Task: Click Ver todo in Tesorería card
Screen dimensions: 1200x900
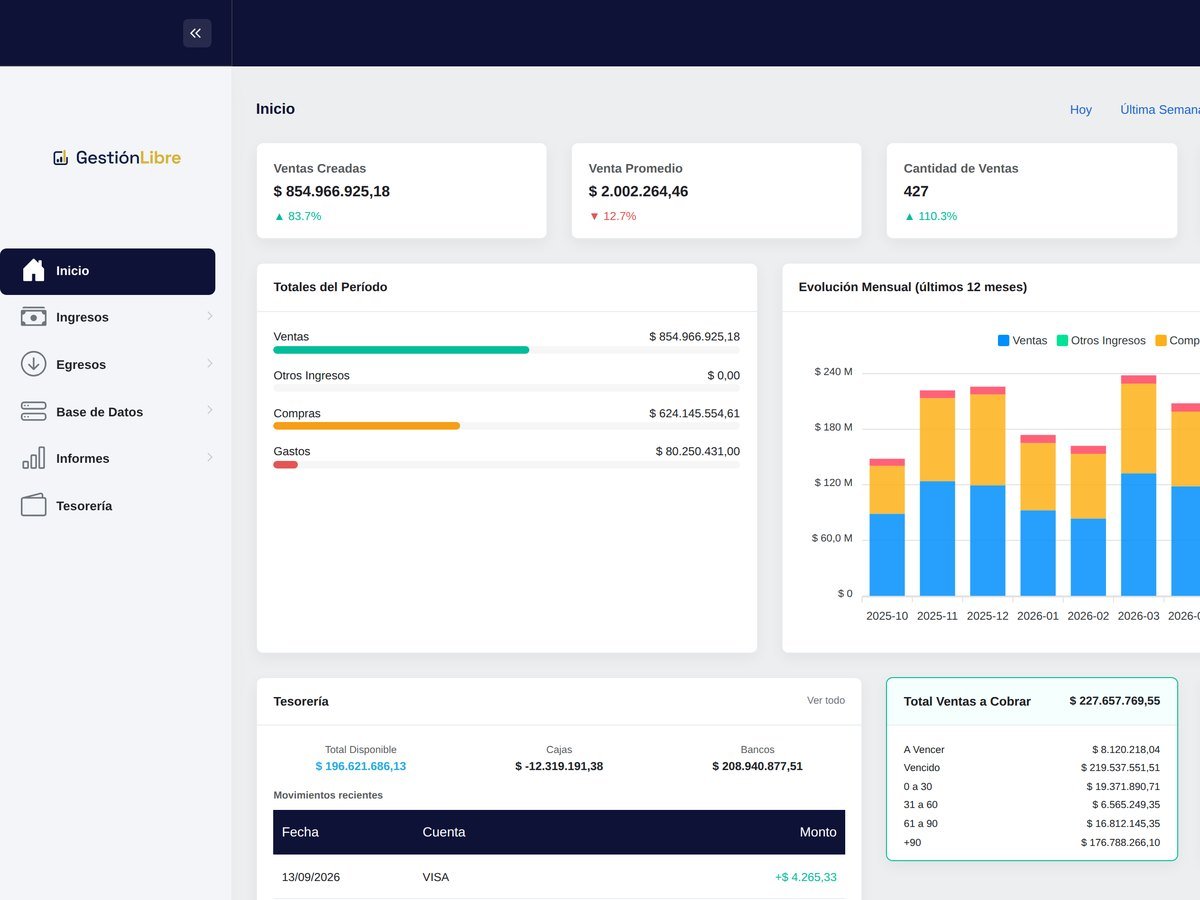Action: pyautogui.click(x=826, y=701)
